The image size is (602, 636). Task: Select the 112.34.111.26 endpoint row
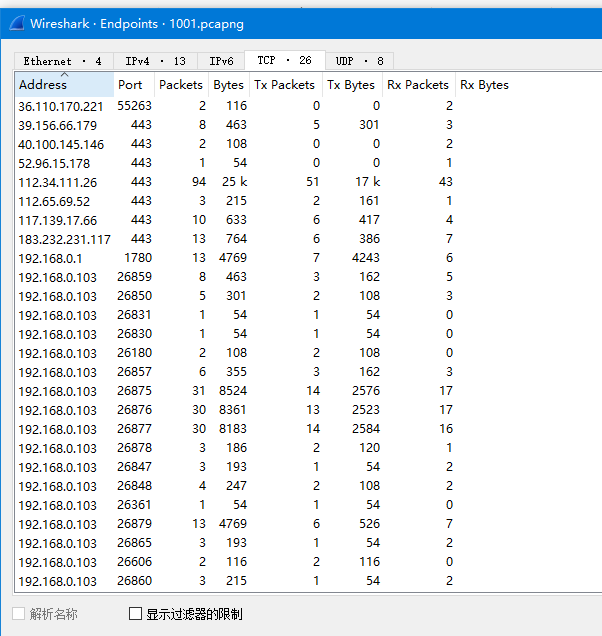pos(308,182)
